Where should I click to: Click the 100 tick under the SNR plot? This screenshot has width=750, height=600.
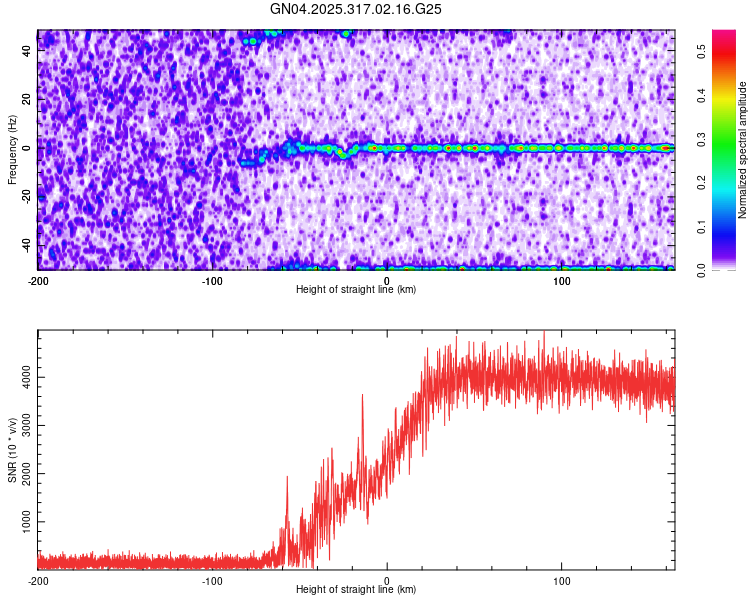coord(562,580)
